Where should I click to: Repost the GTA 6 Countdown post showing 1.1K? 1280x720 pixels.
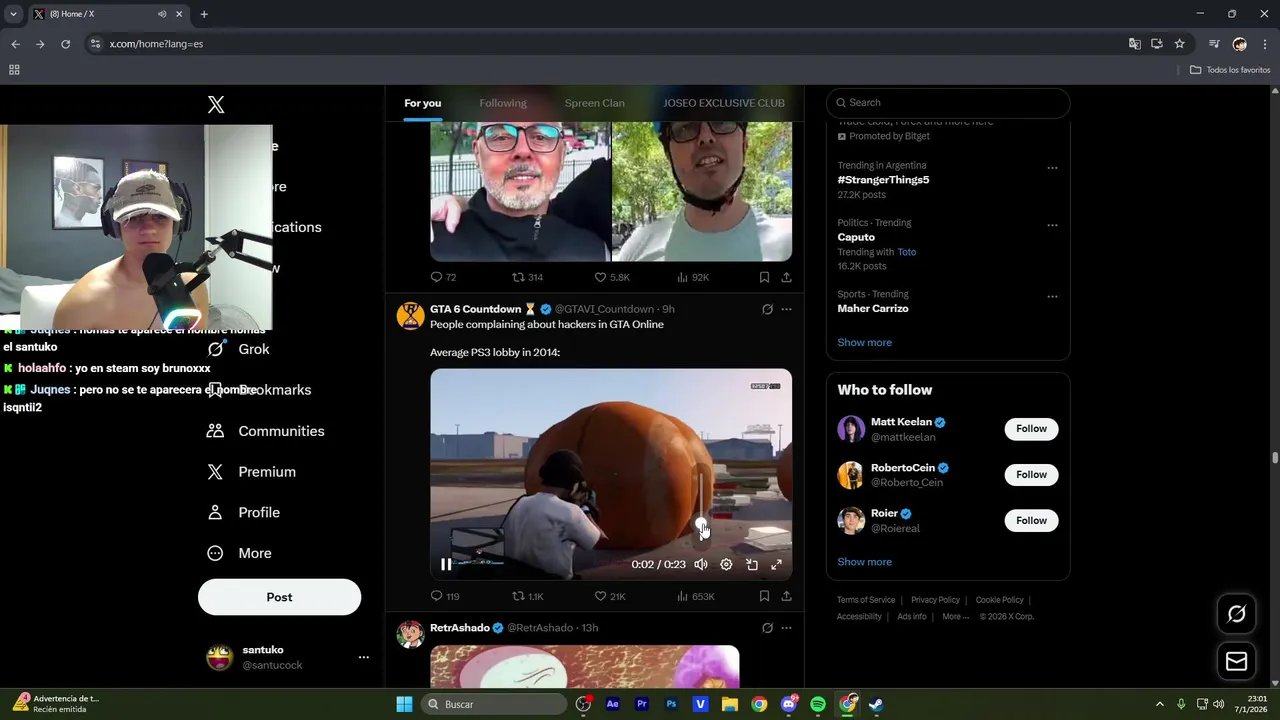(x=528, y=596)
